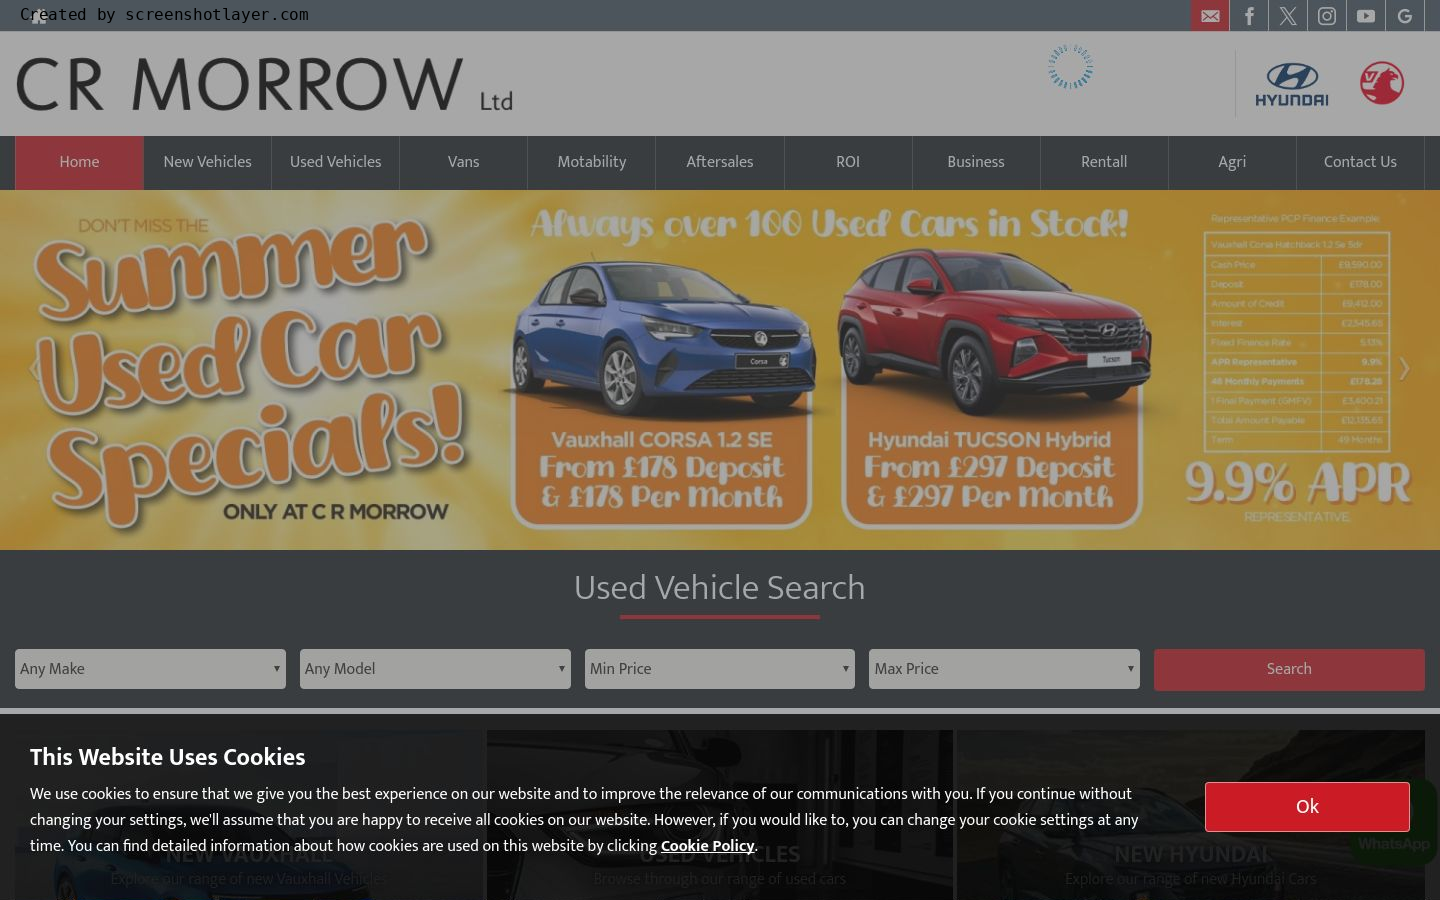This screenshot has height=900, width=1440.
Task: Go to previous banner slide arrow
Action: pos(35,369)
